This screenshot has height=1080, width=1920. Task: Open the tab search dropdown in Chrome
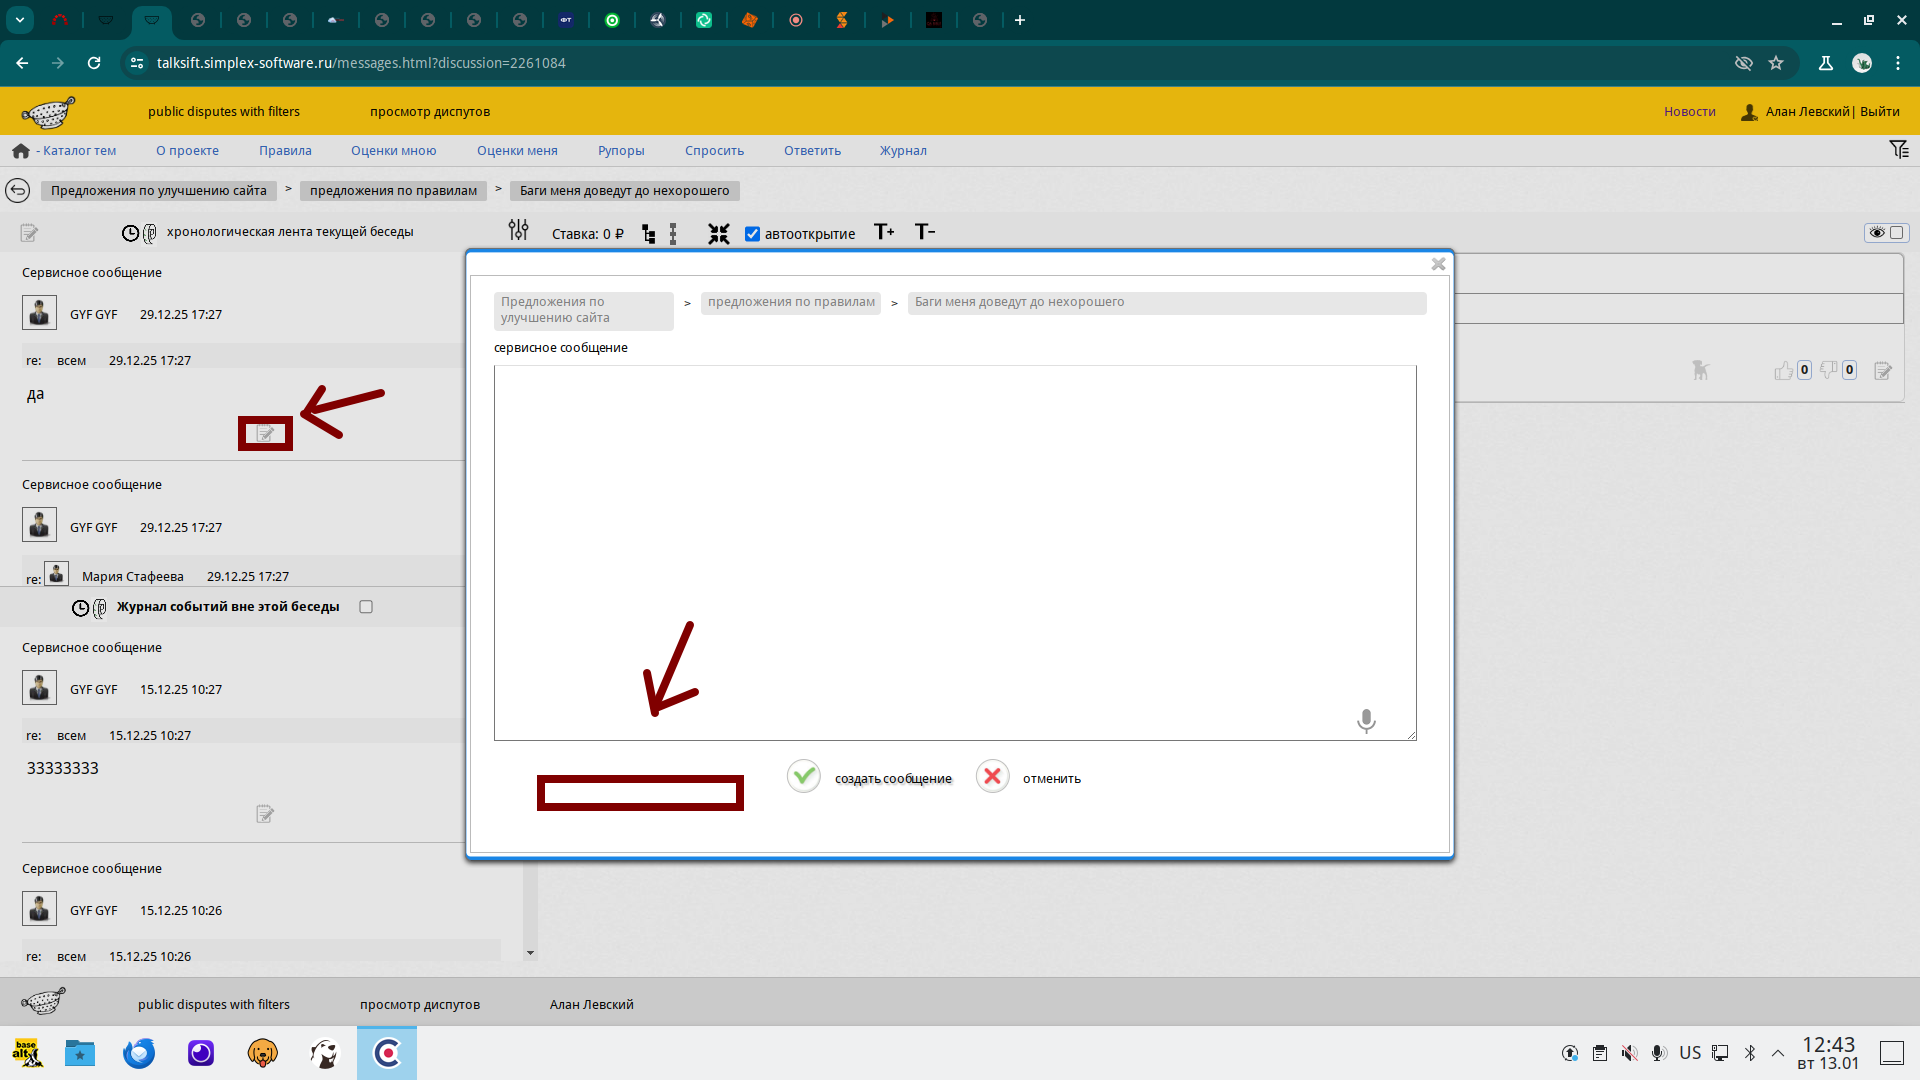point(20,20)
